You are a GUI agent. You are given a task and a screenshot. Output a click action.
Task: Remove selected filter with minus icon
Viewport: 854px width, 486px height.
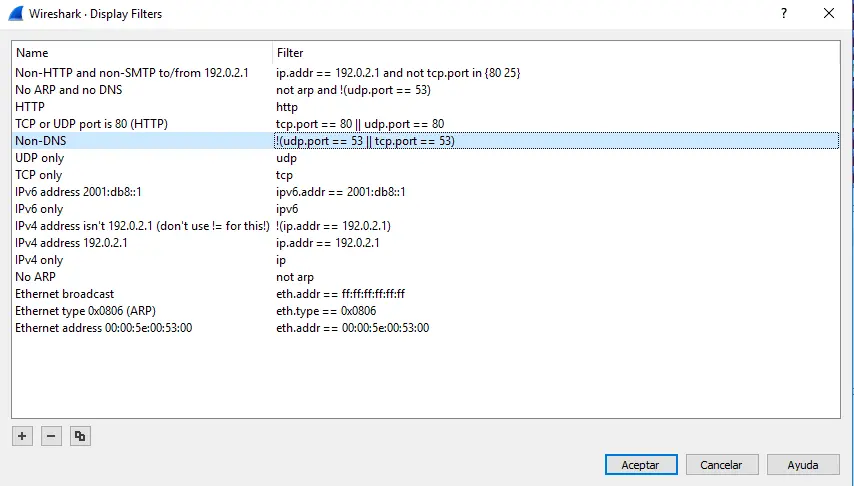click(x=51, y=436)
